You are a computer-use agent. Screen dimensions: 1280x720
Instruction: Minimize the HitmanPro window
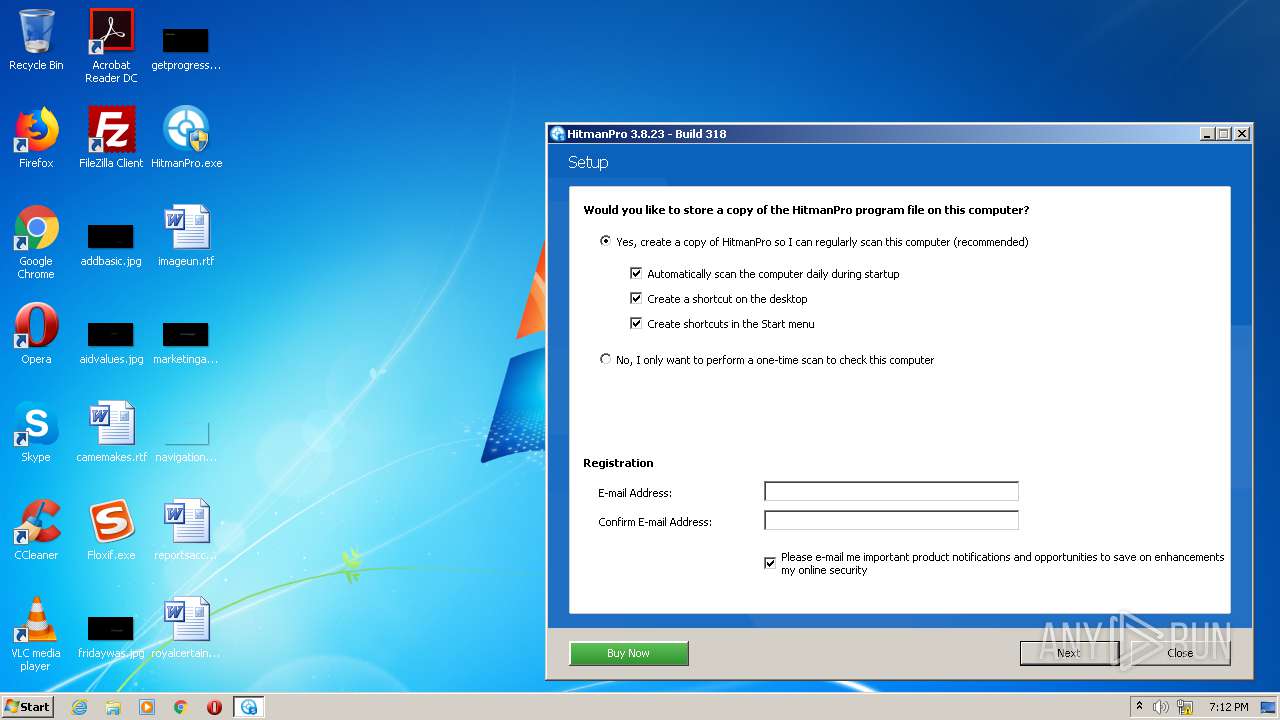1207,133
